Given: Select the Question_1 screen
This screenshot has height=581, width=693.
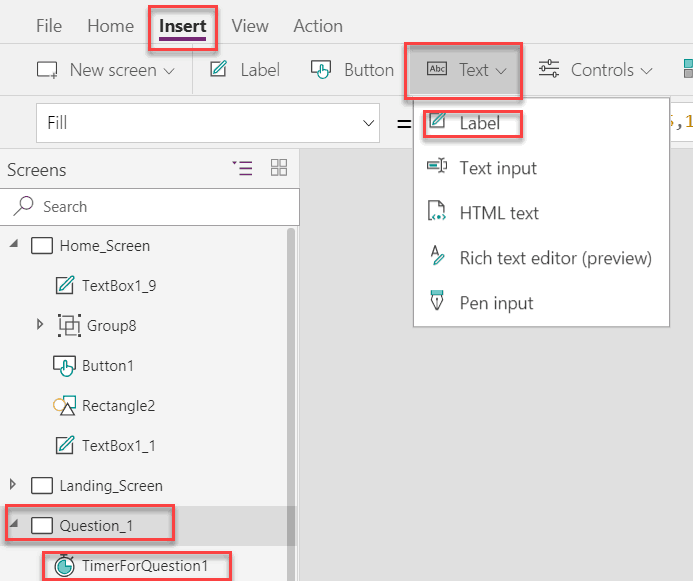Looking at the screenshot, I should [96, 526].
